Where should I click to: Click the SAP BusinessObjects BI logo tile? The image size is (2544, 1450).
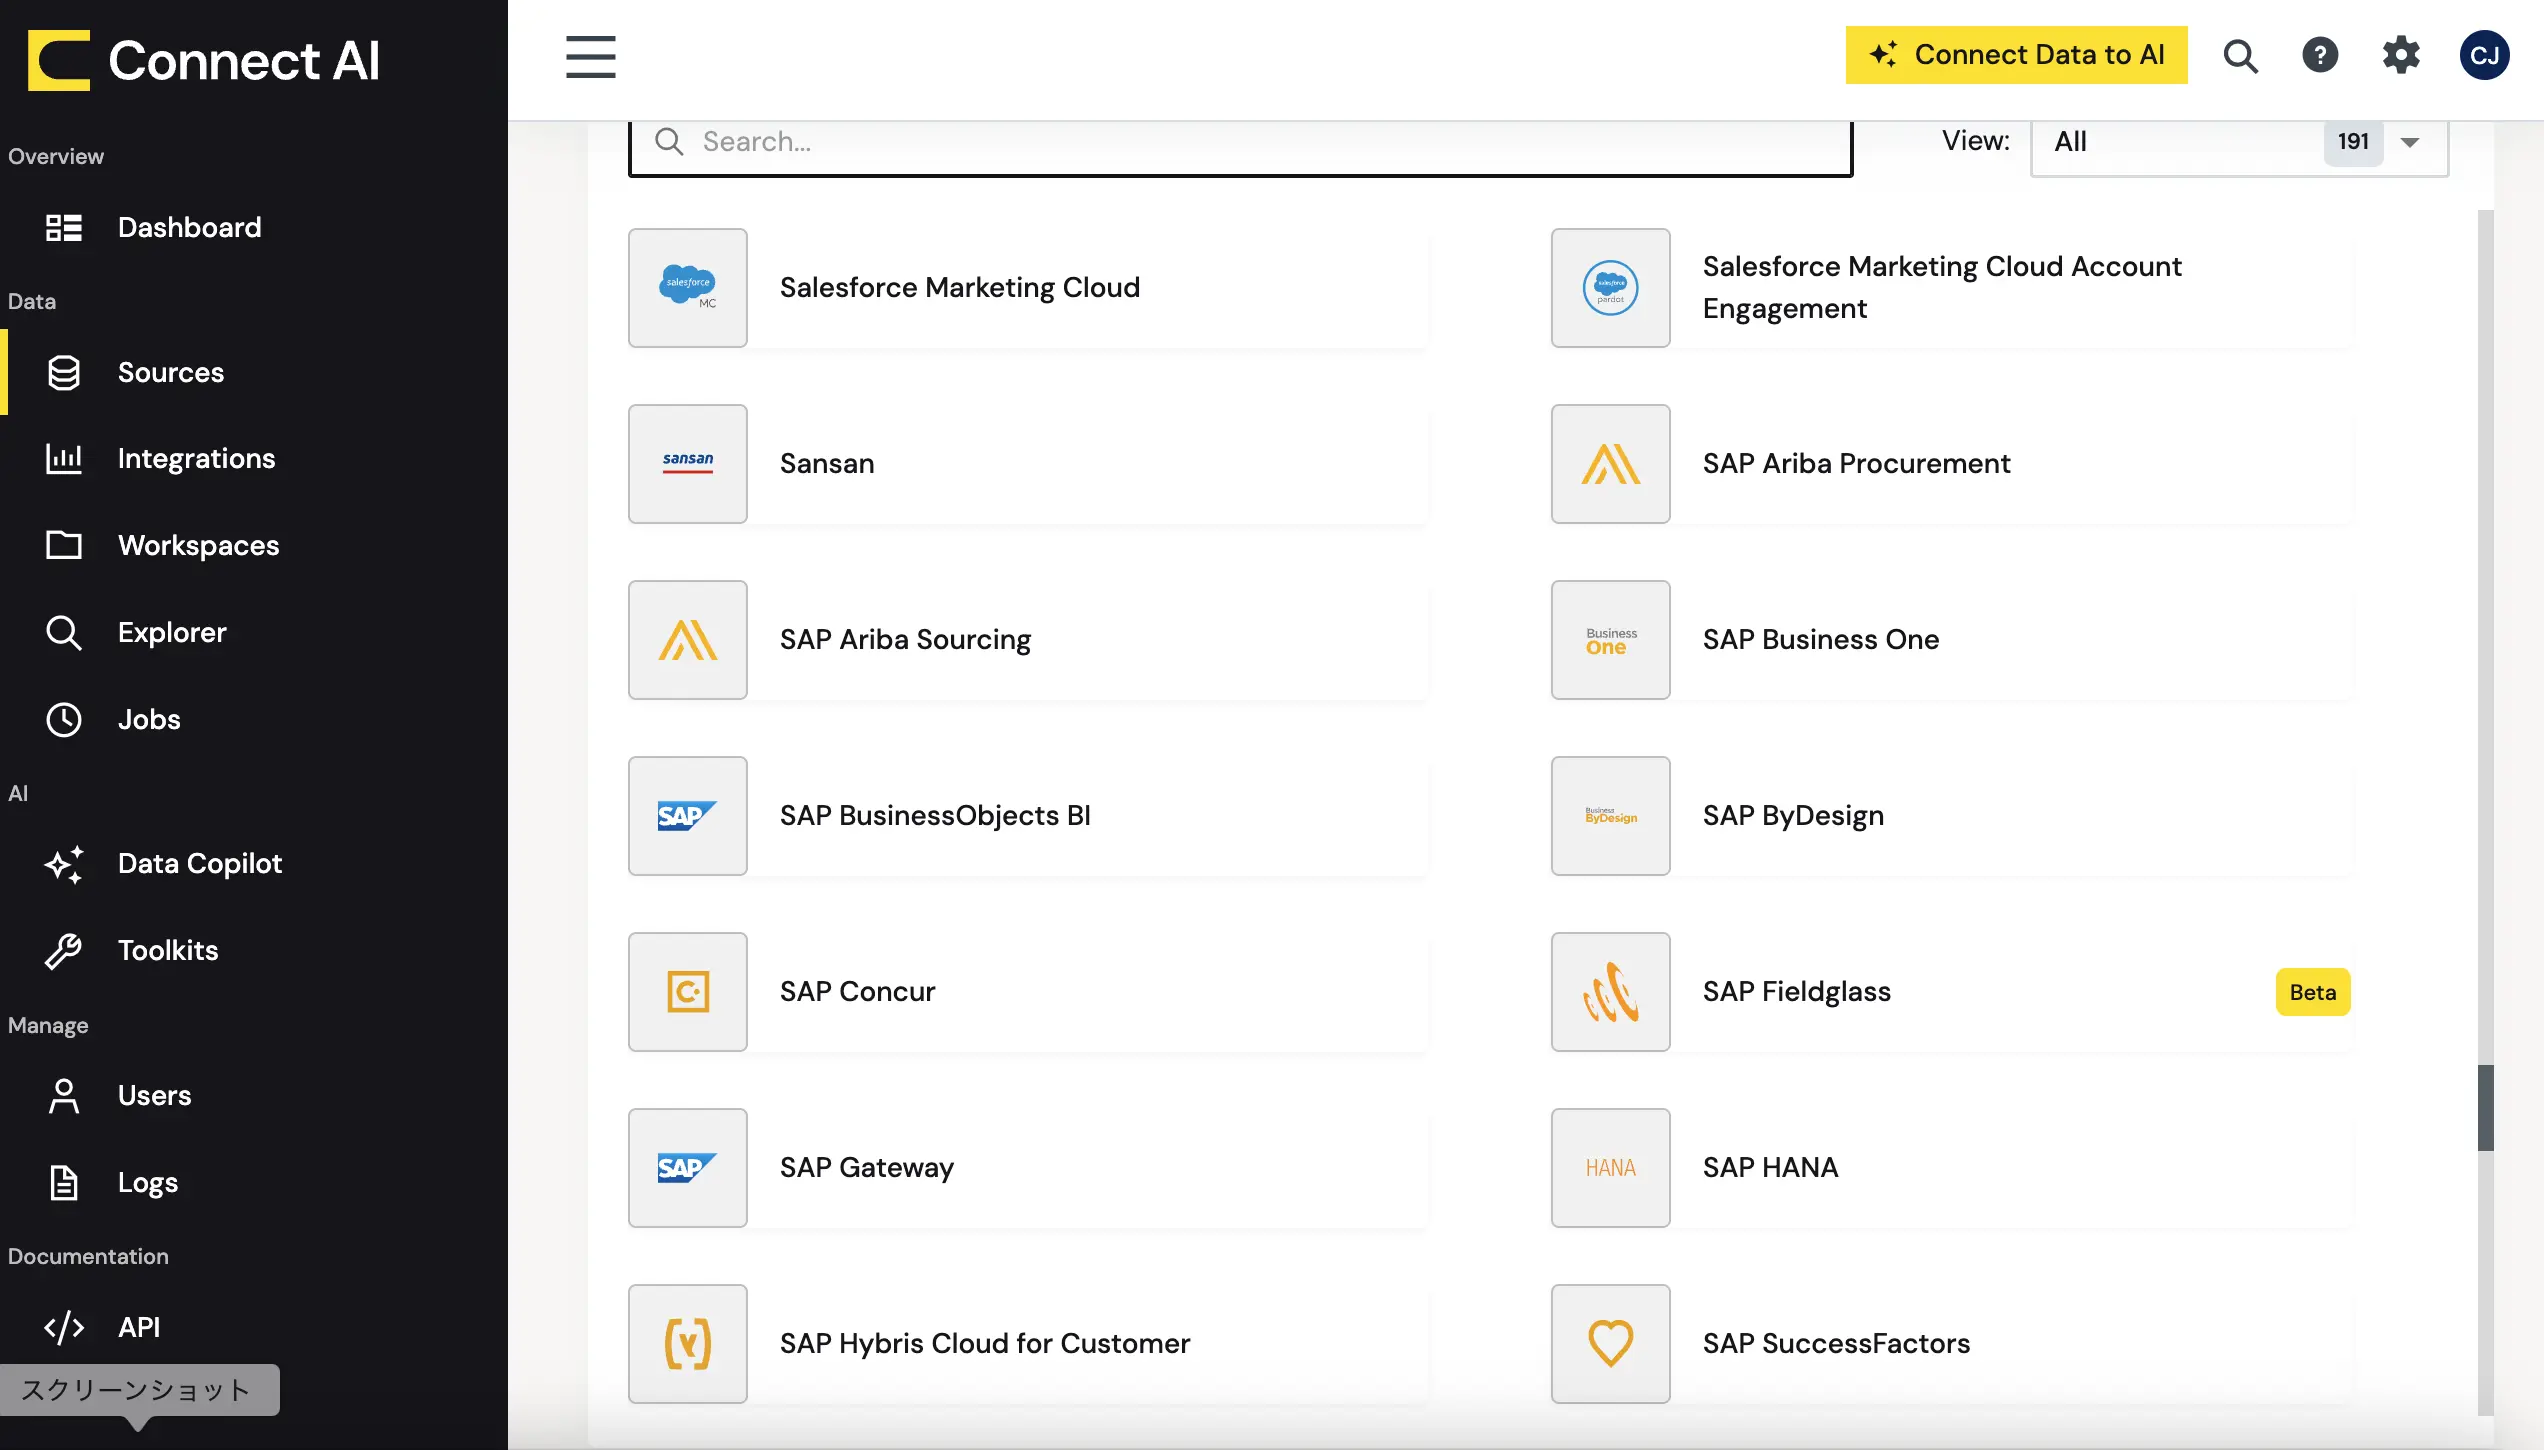click(x=688, y=816)
